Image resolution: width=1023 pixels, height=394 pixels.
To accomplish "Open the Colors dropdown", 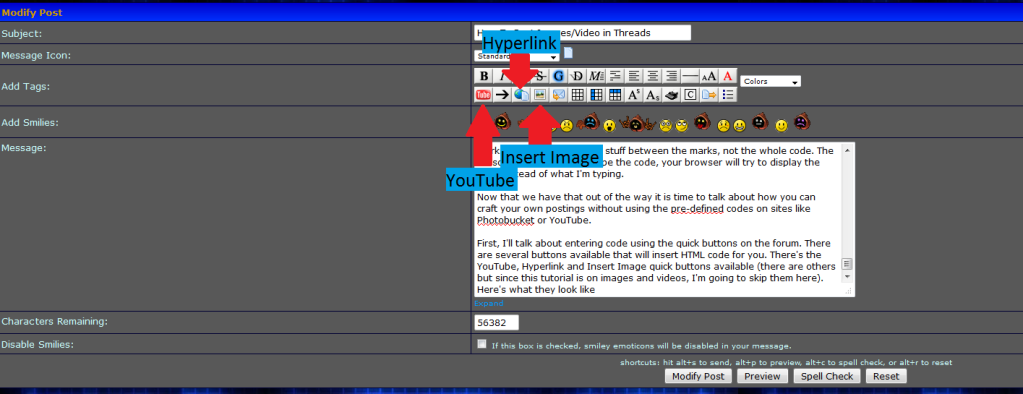I will pos(771,82).
